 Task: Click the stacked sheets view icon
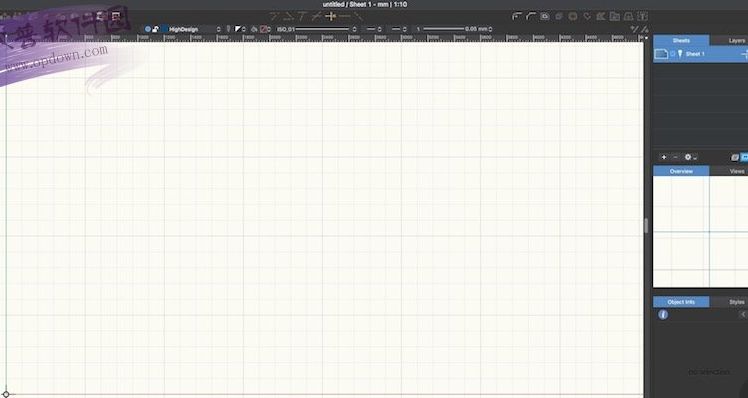(735, 157)
